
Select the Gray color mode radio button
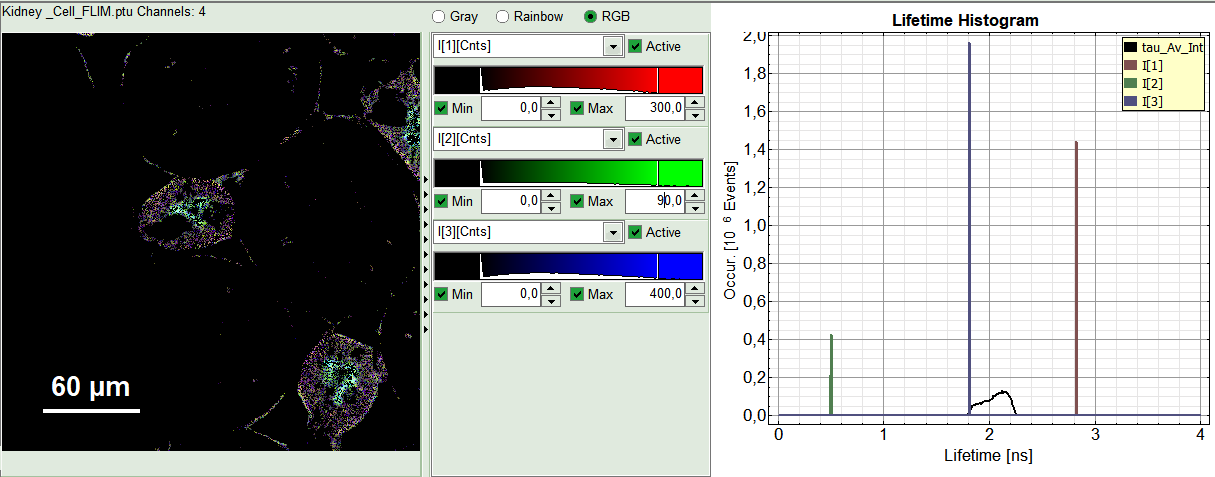[438, 17]
